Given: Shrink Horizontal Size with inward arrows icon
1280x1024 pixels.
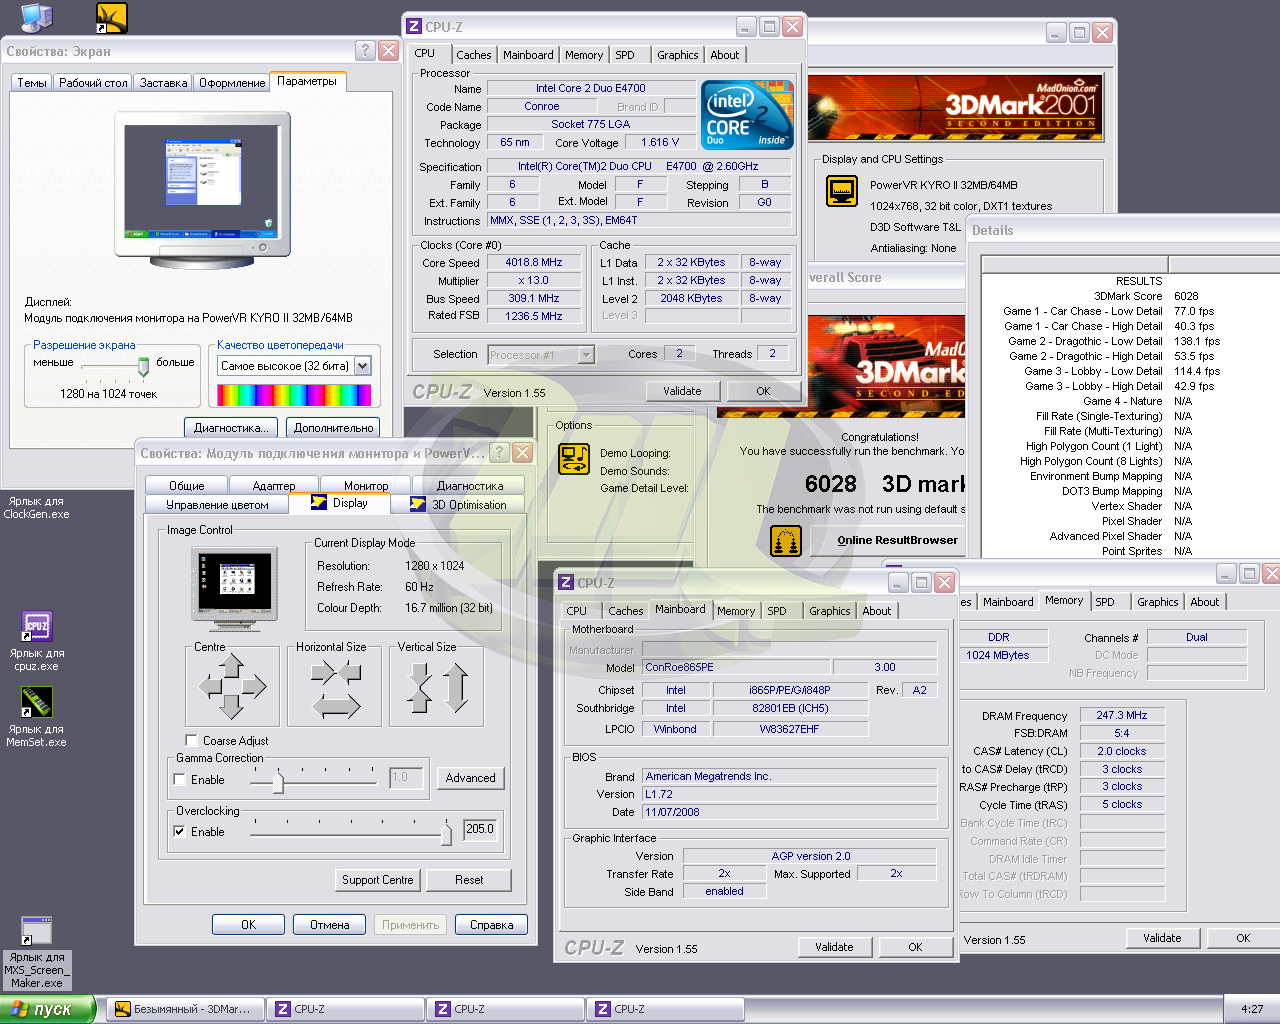Looking at the screenshot, I should click(336, 671).
